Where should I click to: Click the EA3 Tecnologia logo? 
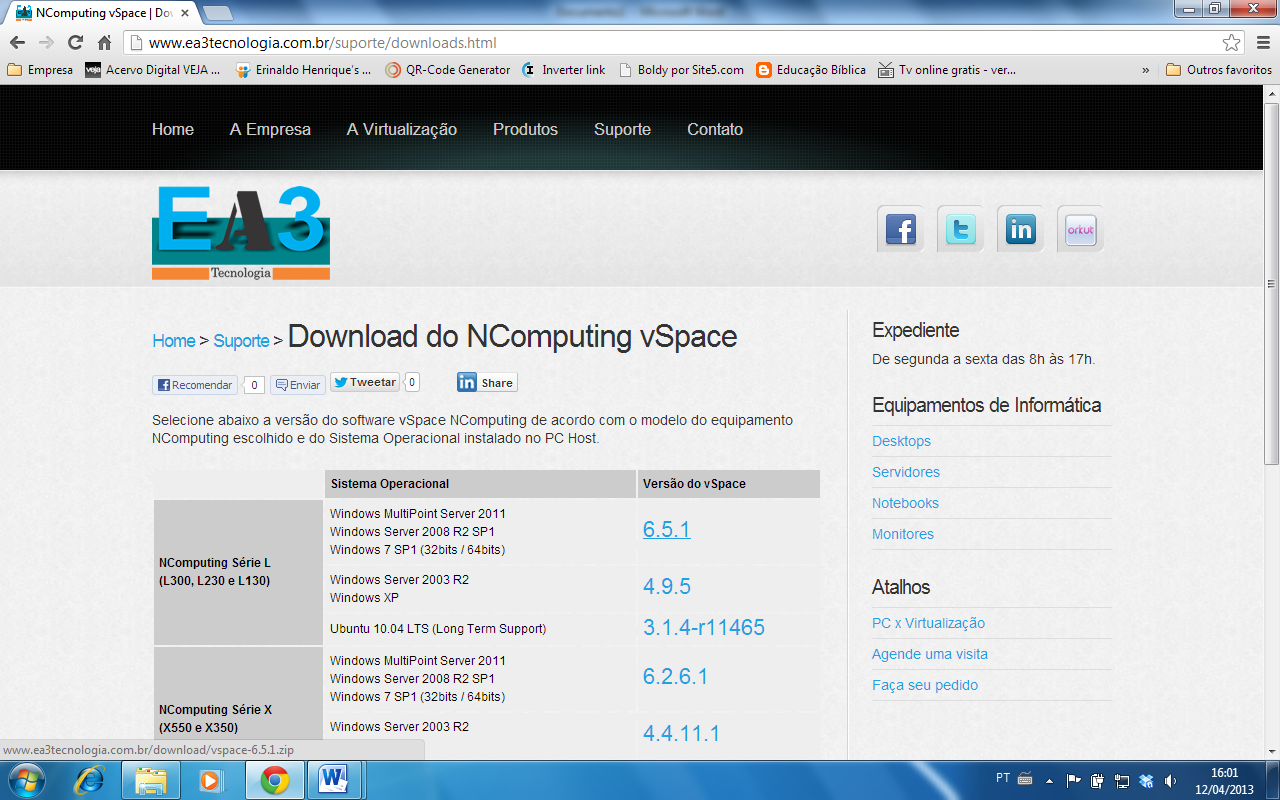coord(240,233)
